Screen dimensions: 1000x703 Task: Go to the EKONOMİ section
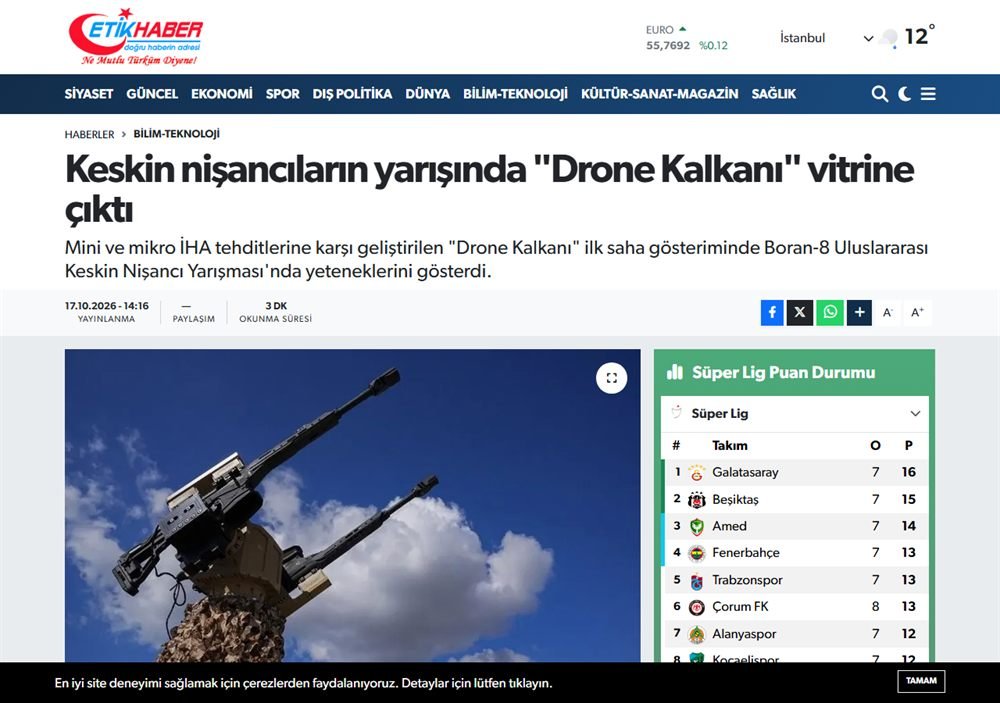(222, 94)
